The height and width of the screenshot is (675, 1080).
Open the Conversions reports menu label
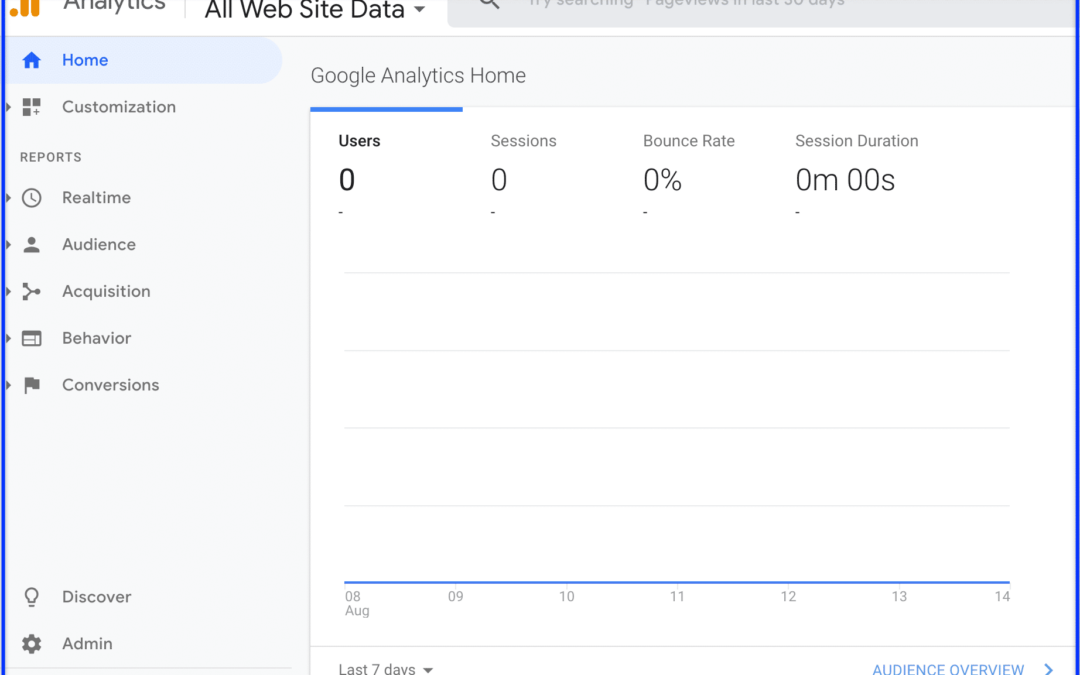tap(111, 385)
